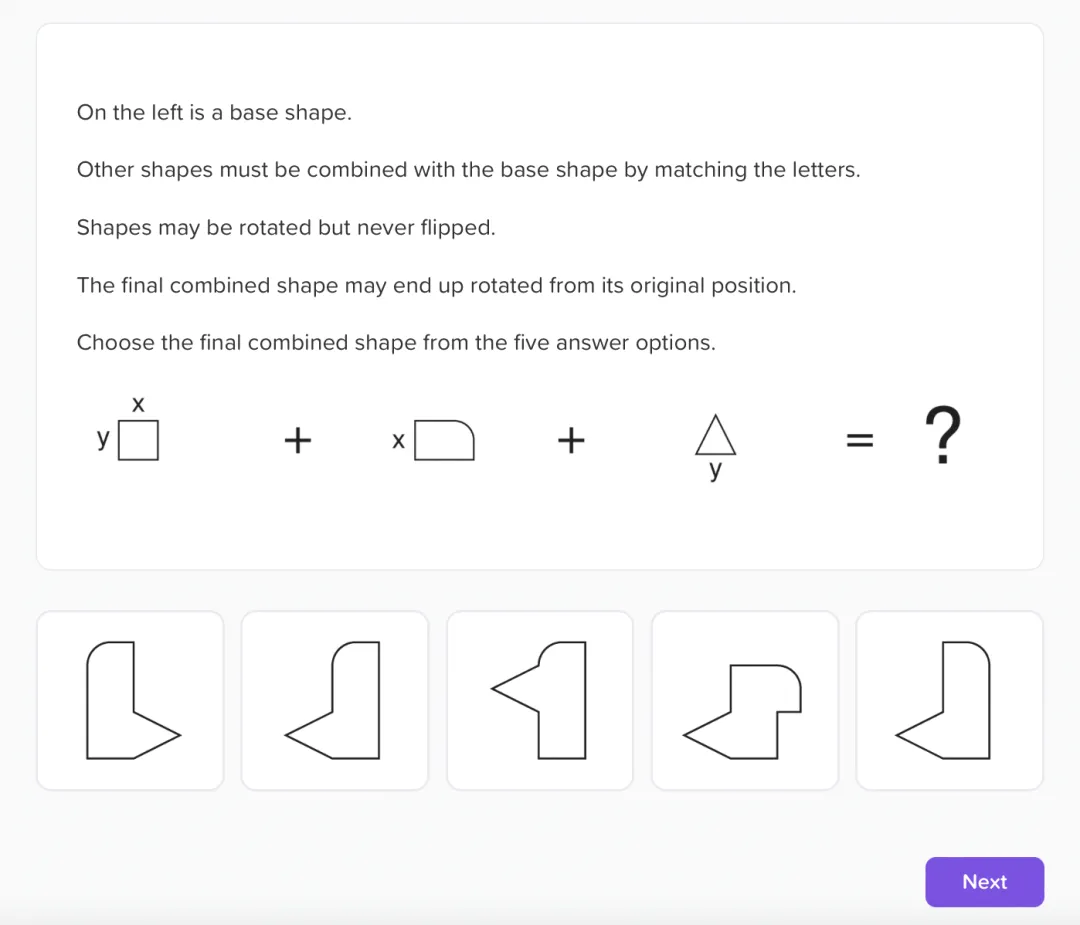This screenshot has width=1080, height=925.
Task: Pick the answer with triangle at upper left
Action: point(540,700)
